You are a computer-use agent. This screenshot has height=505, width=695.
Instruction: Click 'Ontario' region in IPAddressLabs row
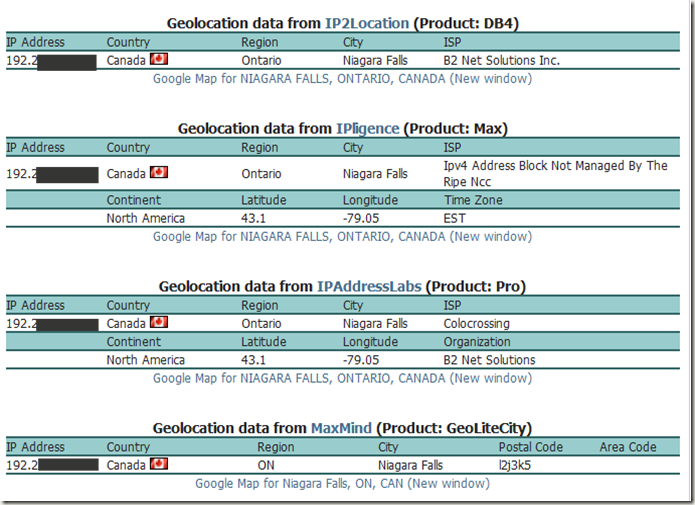[x=261, y=324]
